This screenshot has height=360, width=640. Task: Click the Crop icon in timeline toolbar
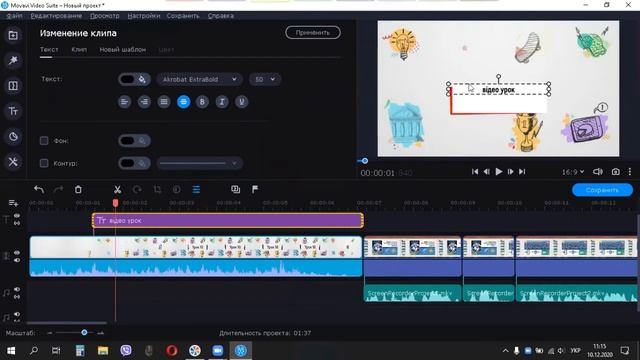point(157,189)
